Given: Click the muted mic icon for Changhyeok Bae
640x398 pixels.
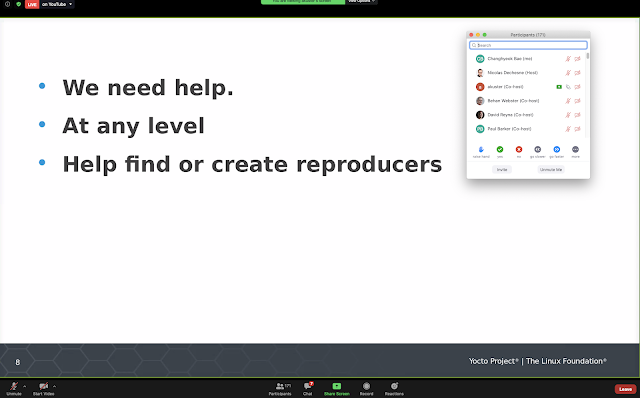Looking at the screenshot, I should click(568, 59).
